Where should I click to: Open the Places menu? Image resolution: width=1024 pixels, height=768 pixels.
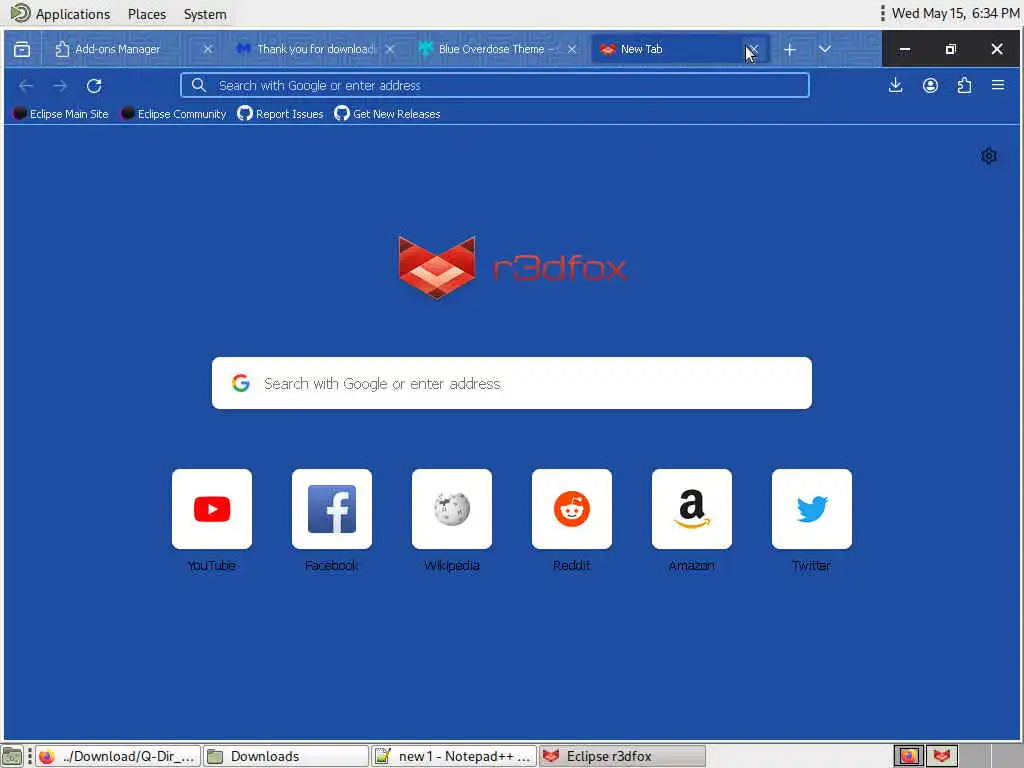147,14
